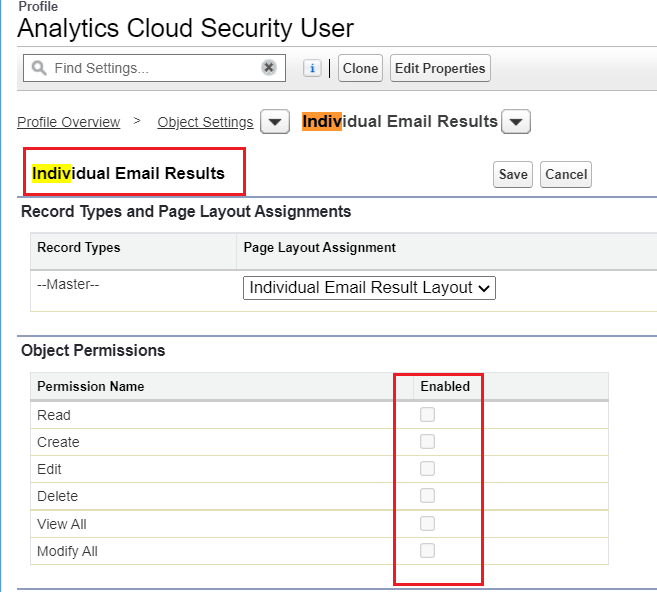Go to Profile Overview breadcrumb
The width and height of the screenshot is (657, 592).
[x=68, y=122]
